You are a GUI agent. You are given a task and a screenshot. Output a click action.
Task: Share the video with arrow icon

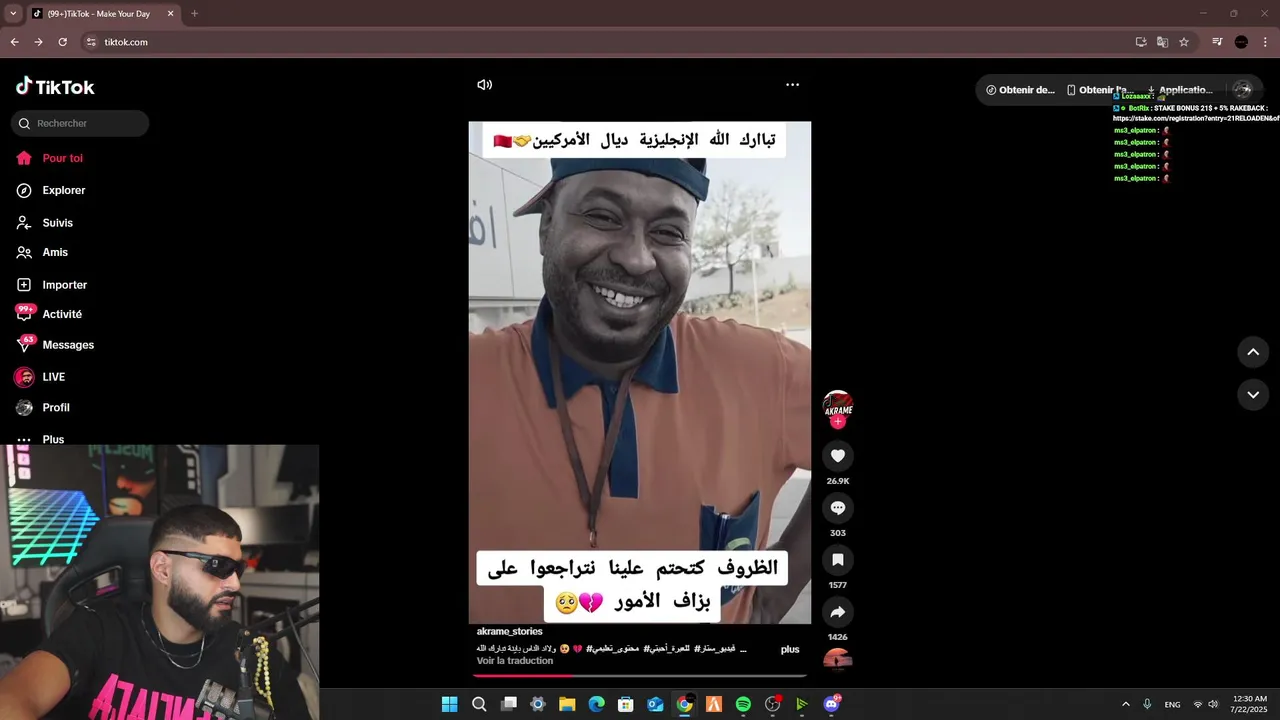(x=838, y=612)
